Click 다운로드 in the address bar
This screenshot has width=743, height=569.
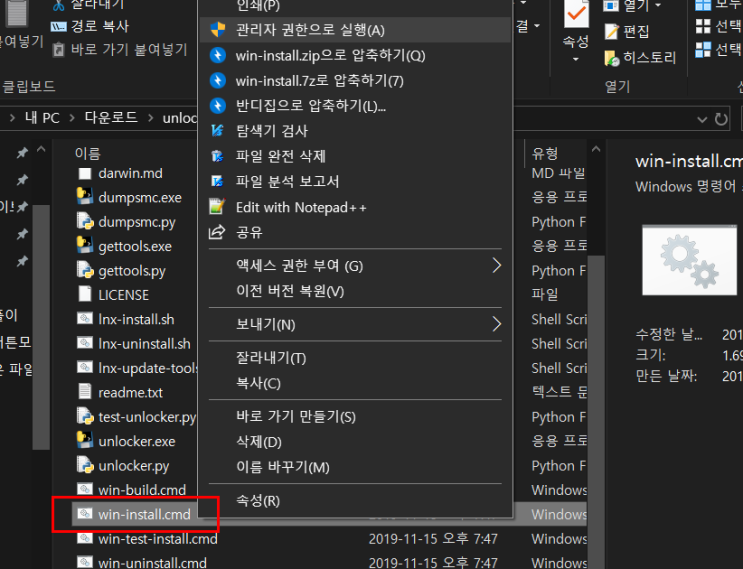pyautogui.click(x=111, y=117)
